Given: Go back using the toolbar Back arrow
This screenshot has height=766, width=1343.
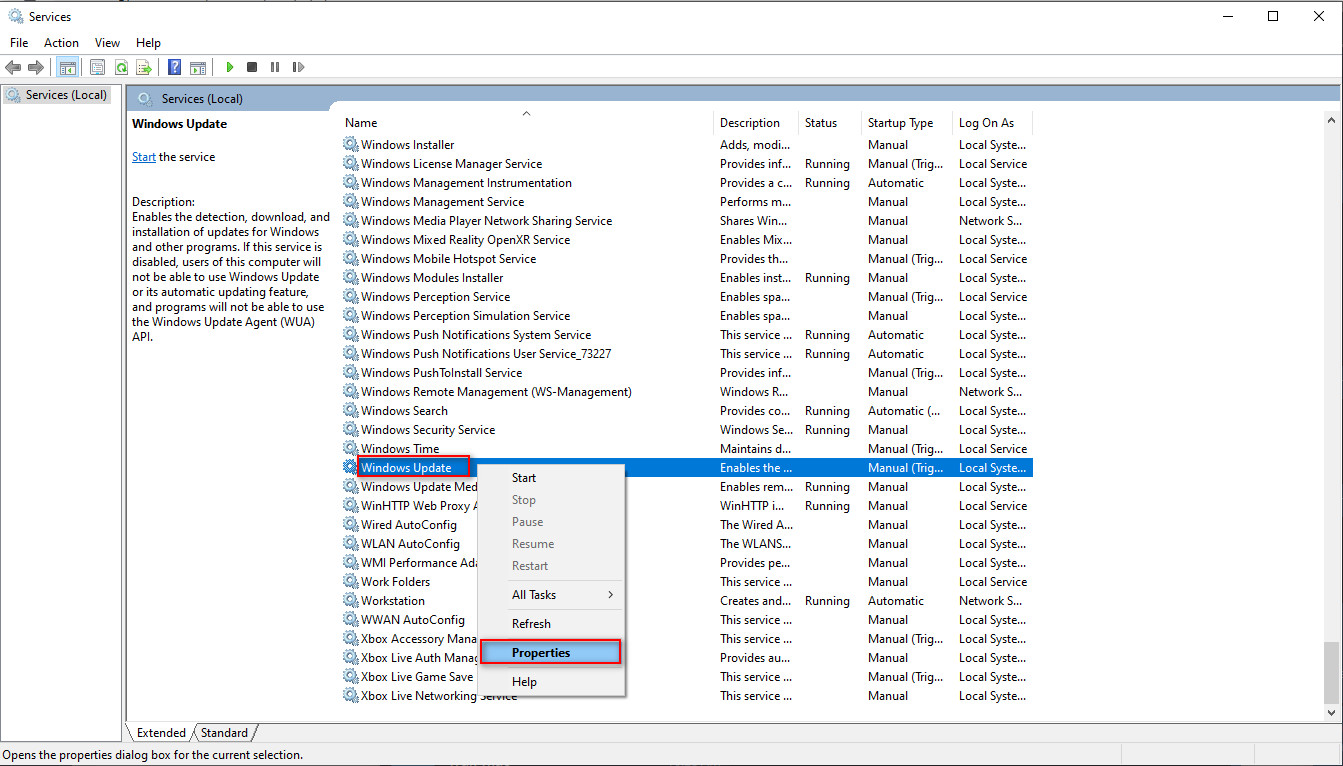Looking at the screenshot, I should tap(13, 67).
